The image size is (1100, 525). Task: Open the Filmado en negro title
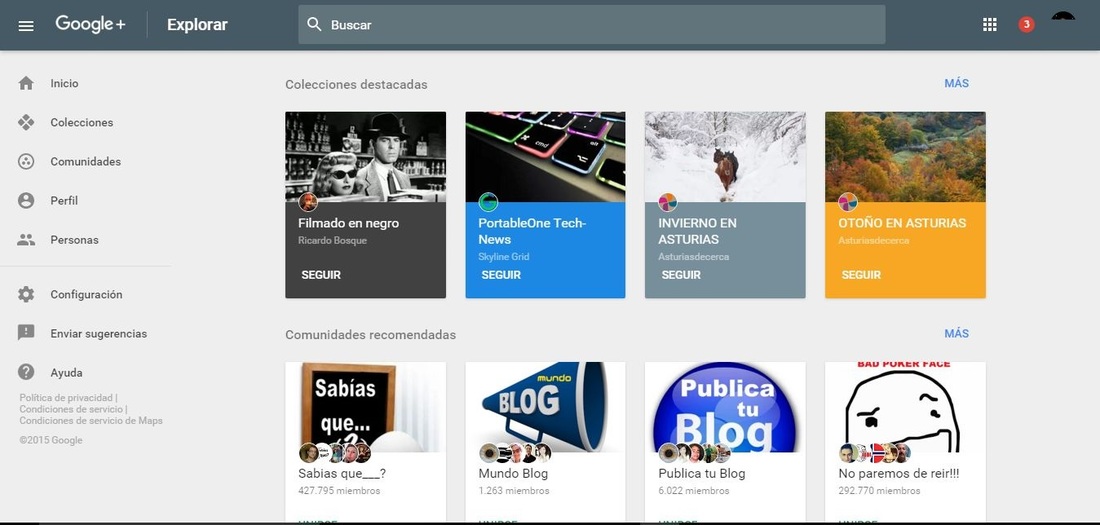348,223
